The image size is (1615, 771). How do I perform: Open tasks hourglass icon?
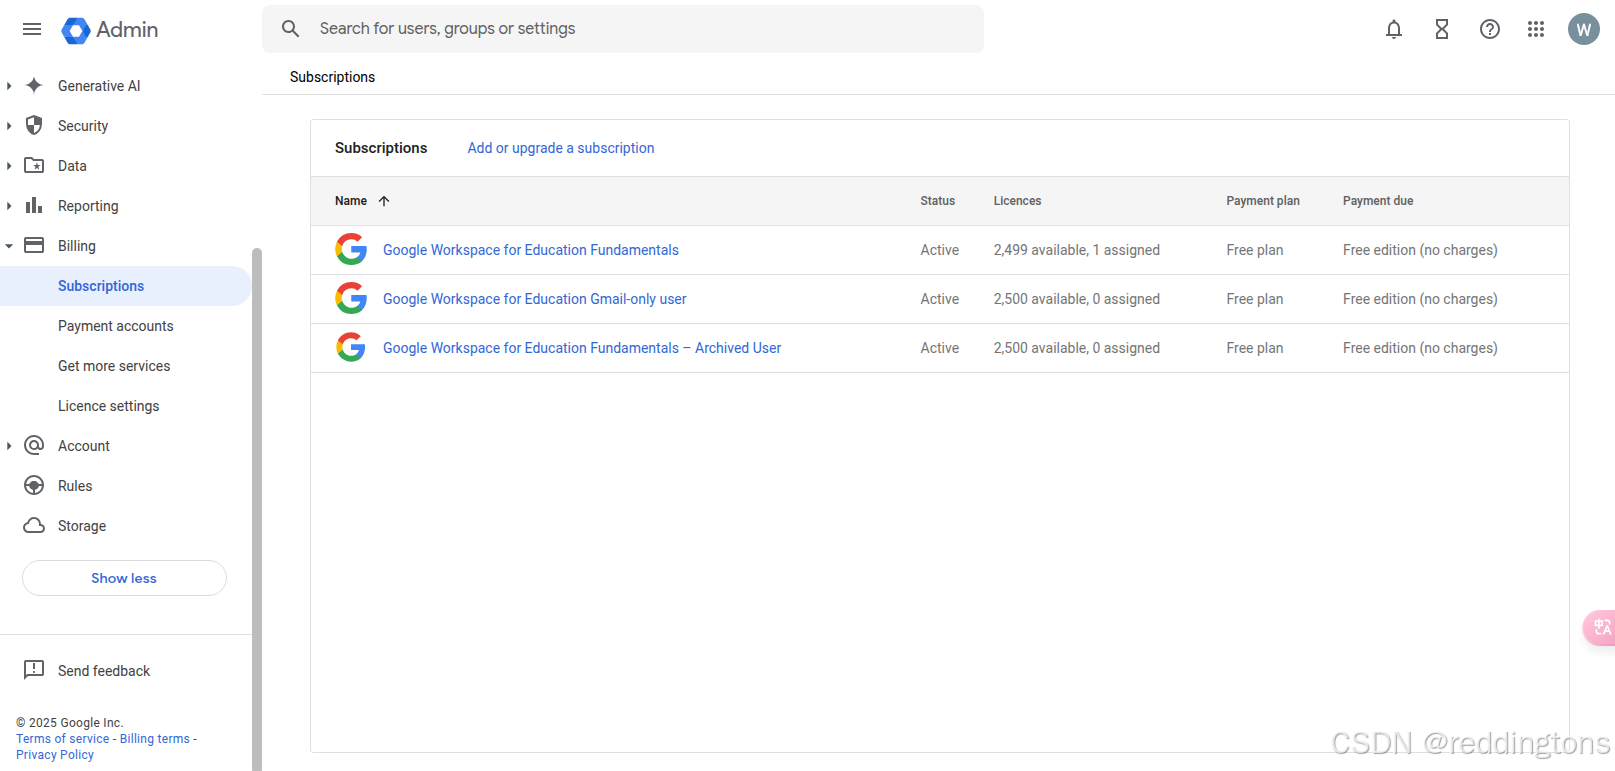[1442, 30]
